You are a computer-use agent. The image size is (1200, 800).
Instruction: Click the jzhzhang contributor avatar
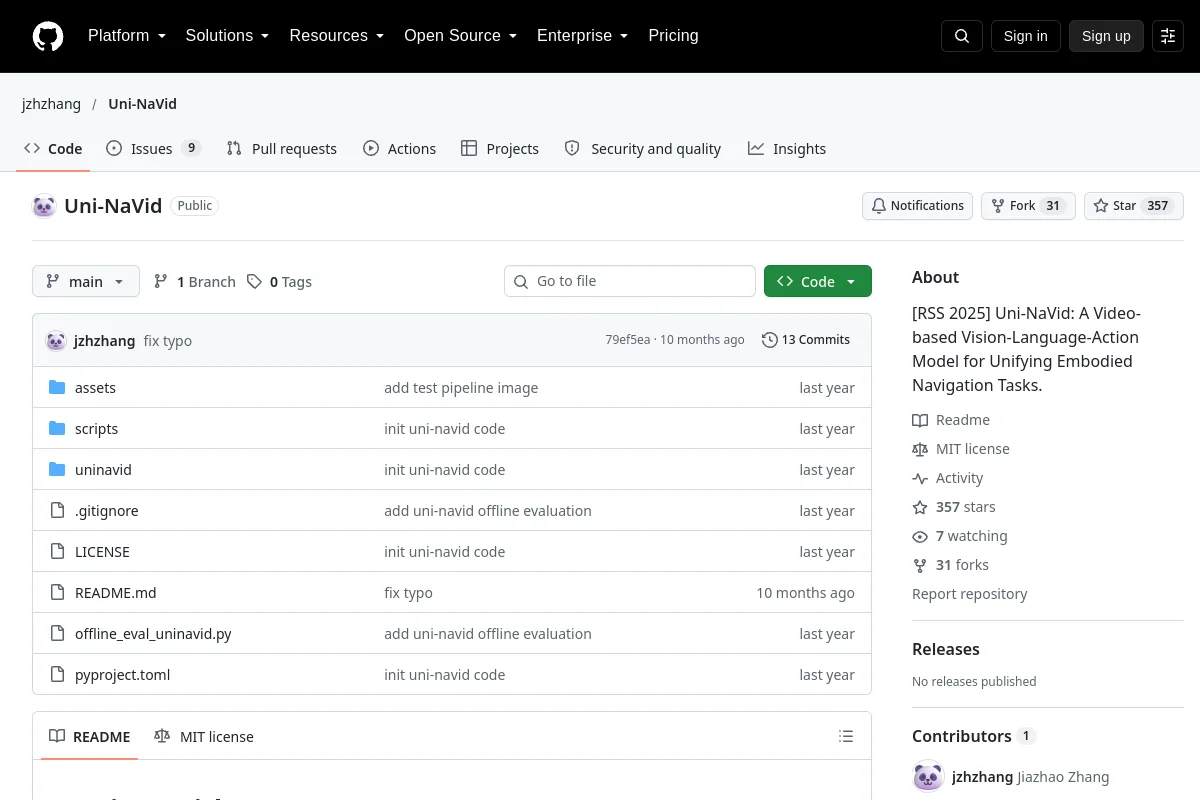click(x=928, y=777)
